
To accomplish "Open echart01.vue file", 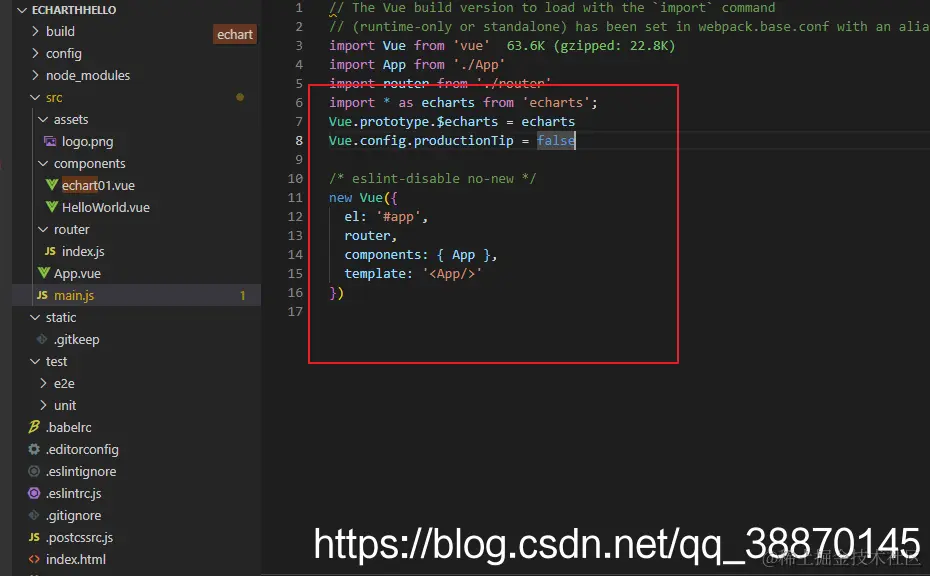I will pyautogui.click(x=98, y=185).
